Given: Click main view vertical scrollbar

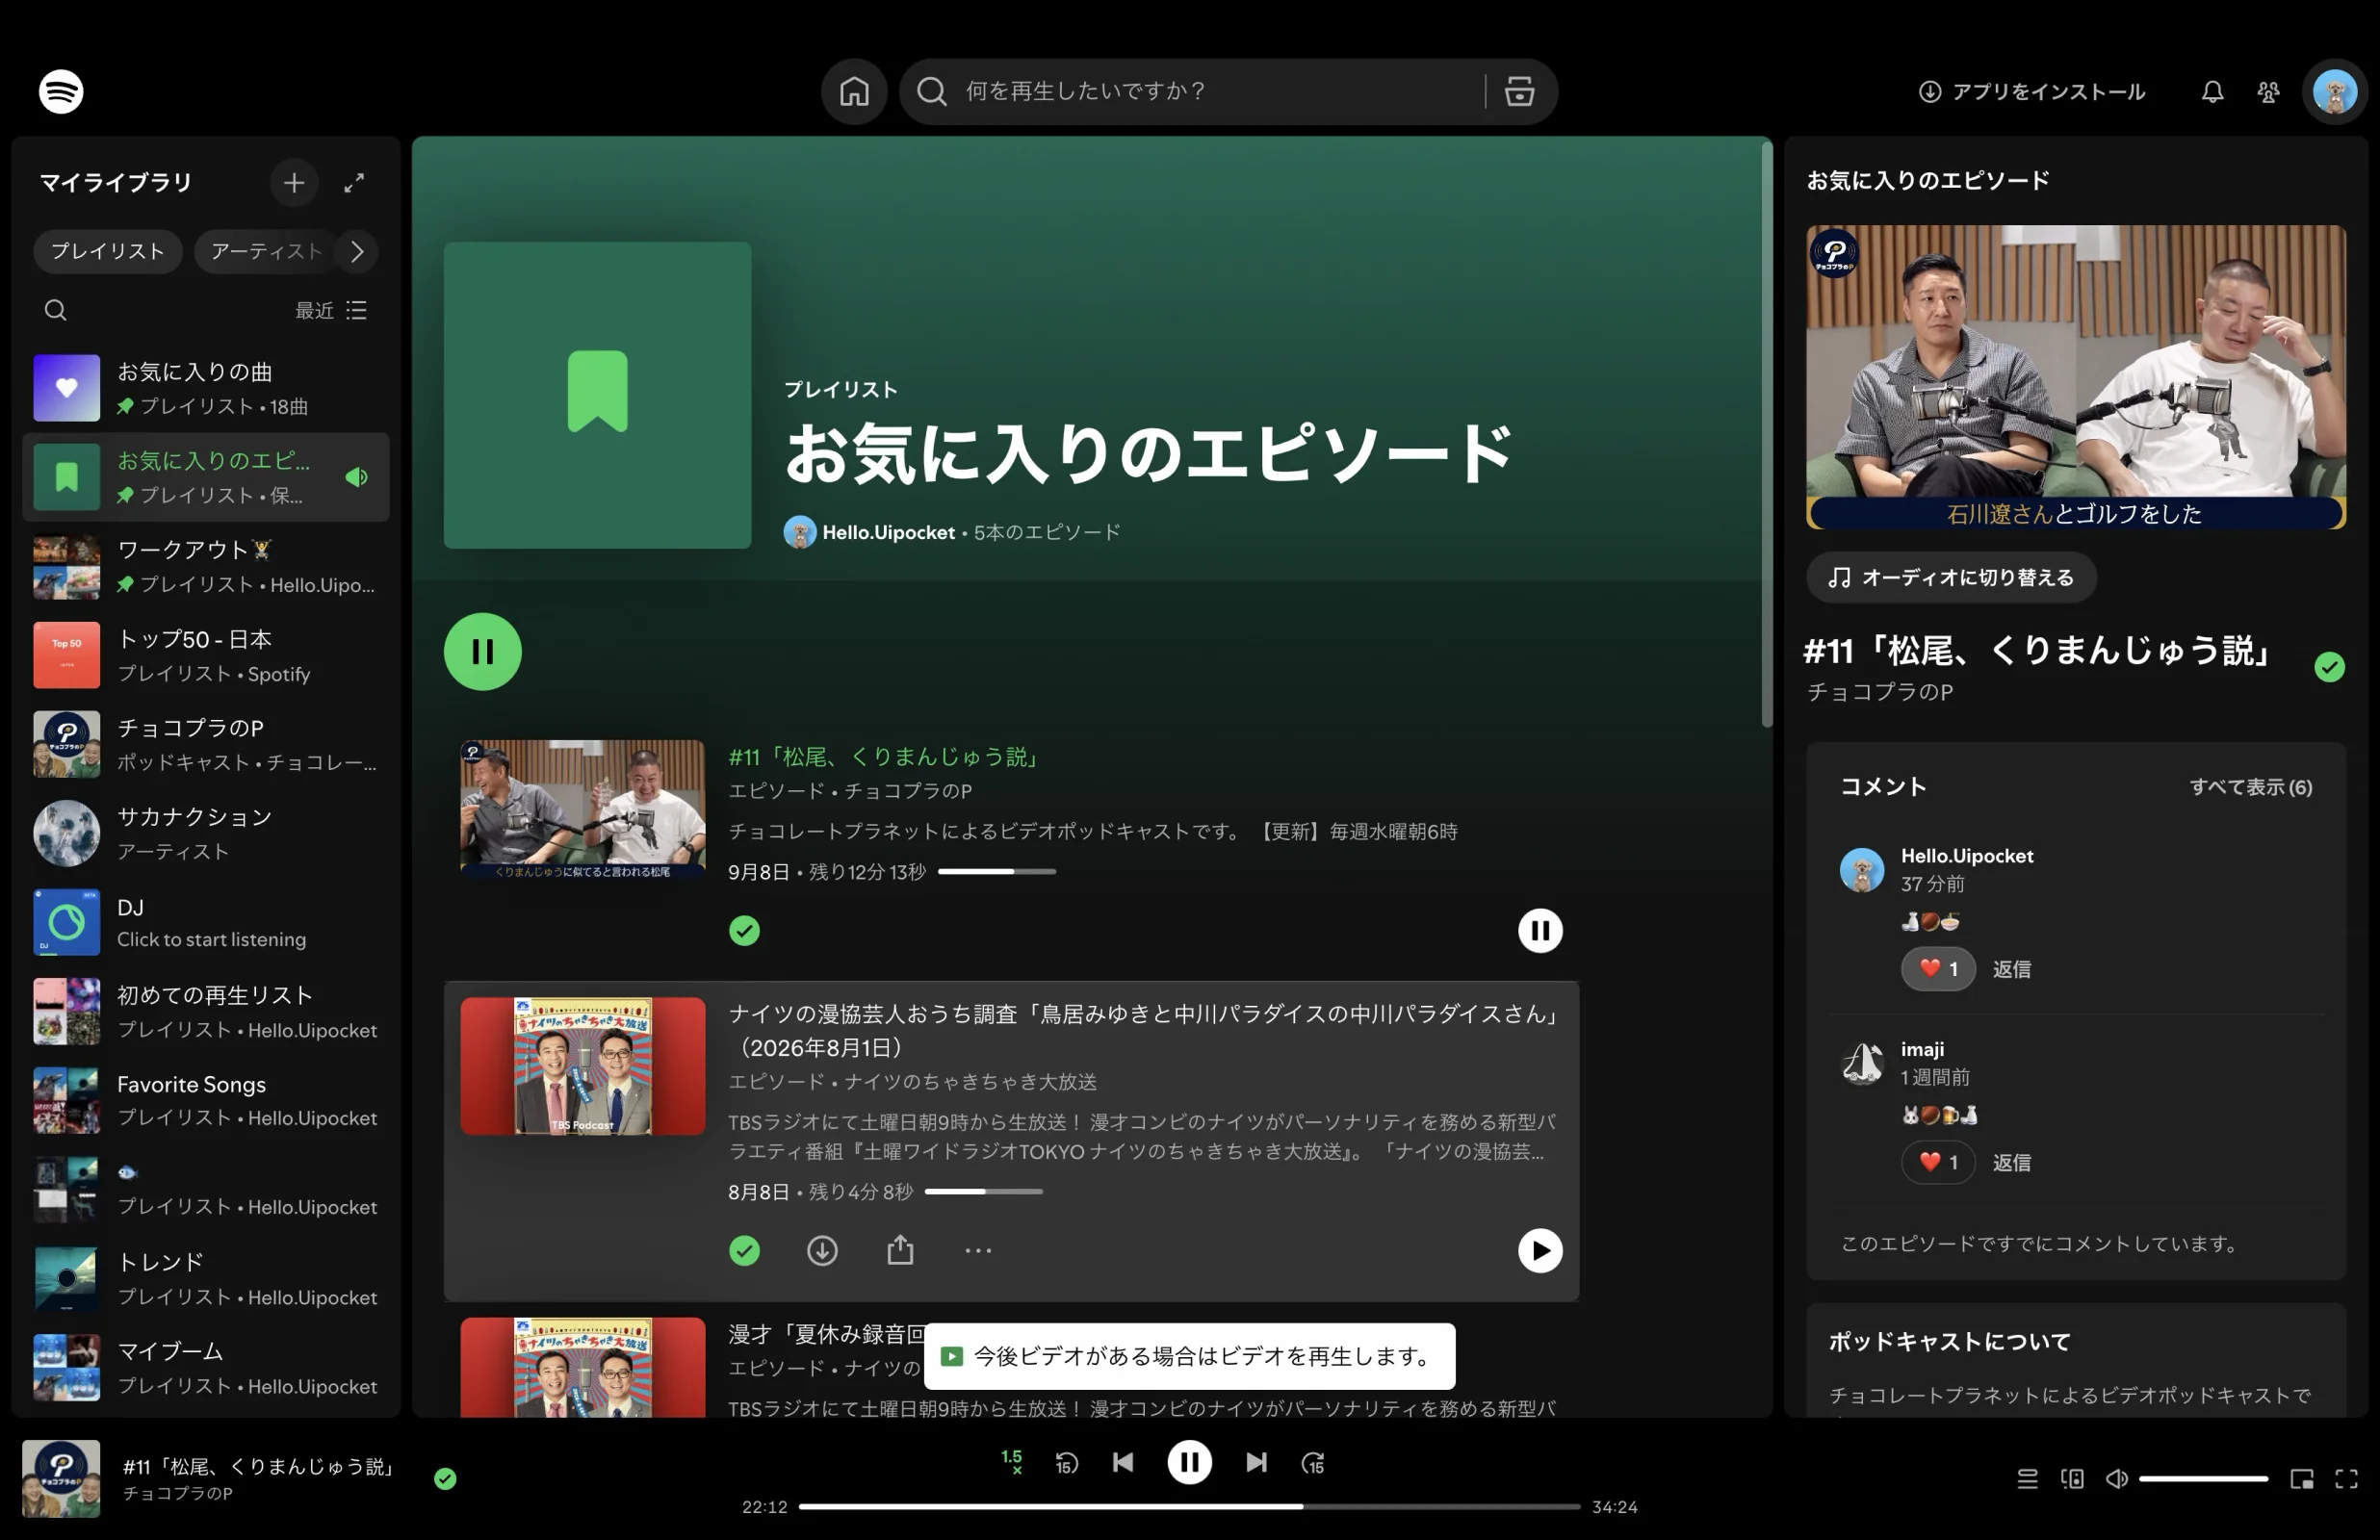Looking at the screenshot, I should (x=1766, y=433).
